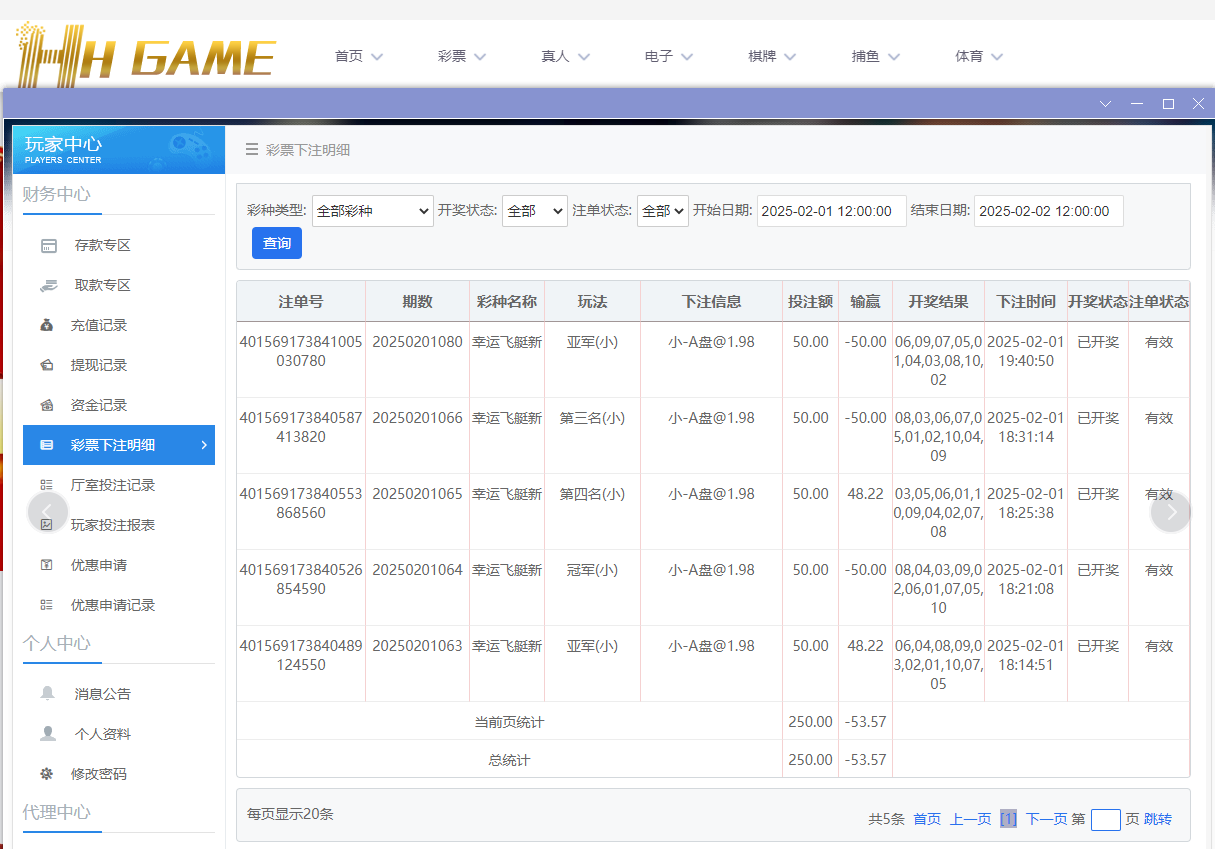Image resolution: width=1215 pixels, height=849 pixels.
Task: Click the 开始日期 start date field
Action: point(831,211)
